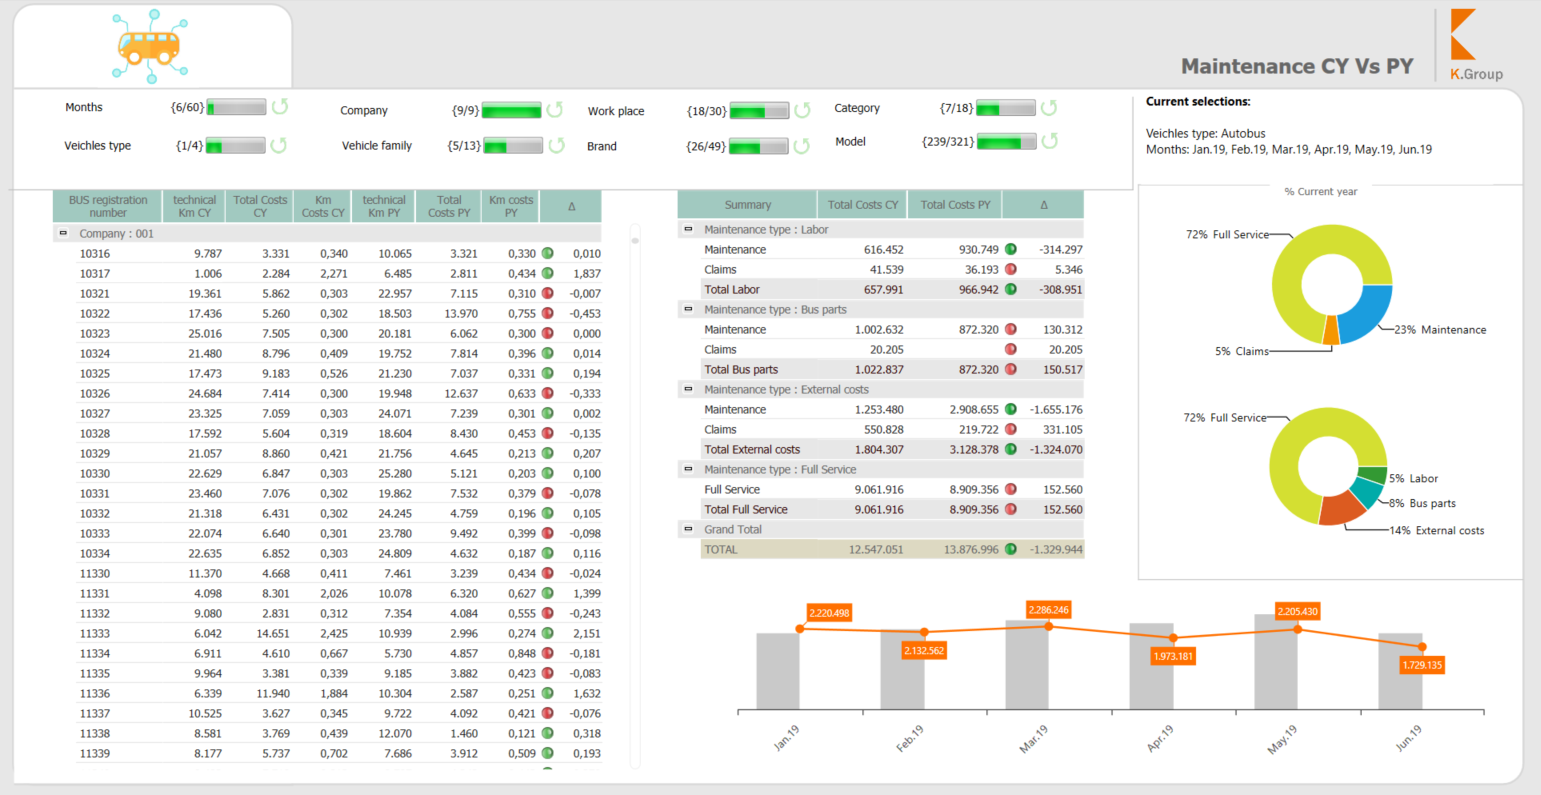Click the Mar.19 data point 2.286.246
The width and height of the screenshot is (1541, 795).
[x=1048, y=626]
